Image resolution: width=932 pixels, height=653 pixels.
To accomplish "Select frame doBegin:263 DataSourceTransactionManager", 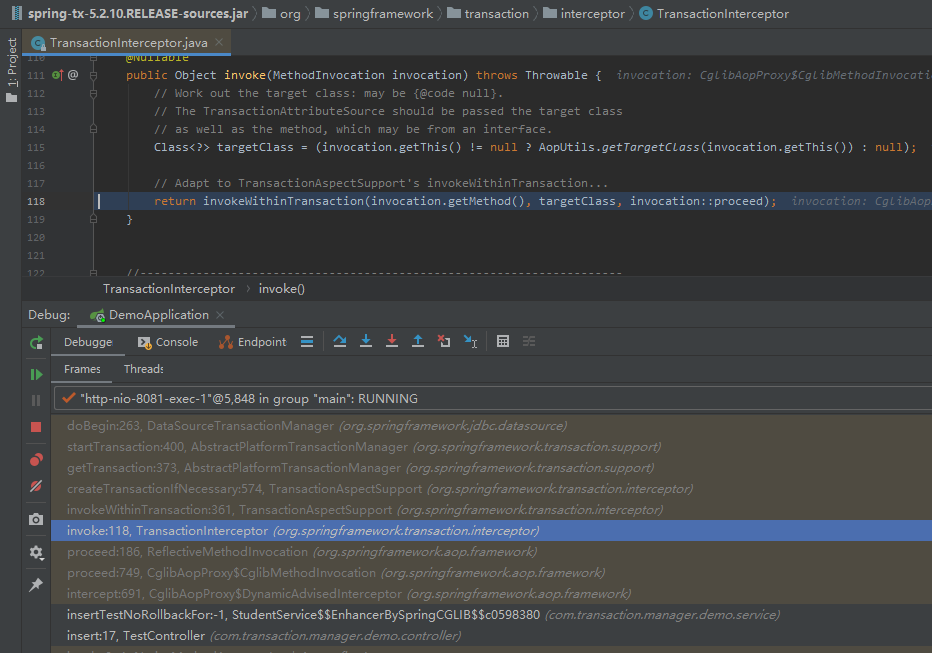I will [x=492, y=425].
